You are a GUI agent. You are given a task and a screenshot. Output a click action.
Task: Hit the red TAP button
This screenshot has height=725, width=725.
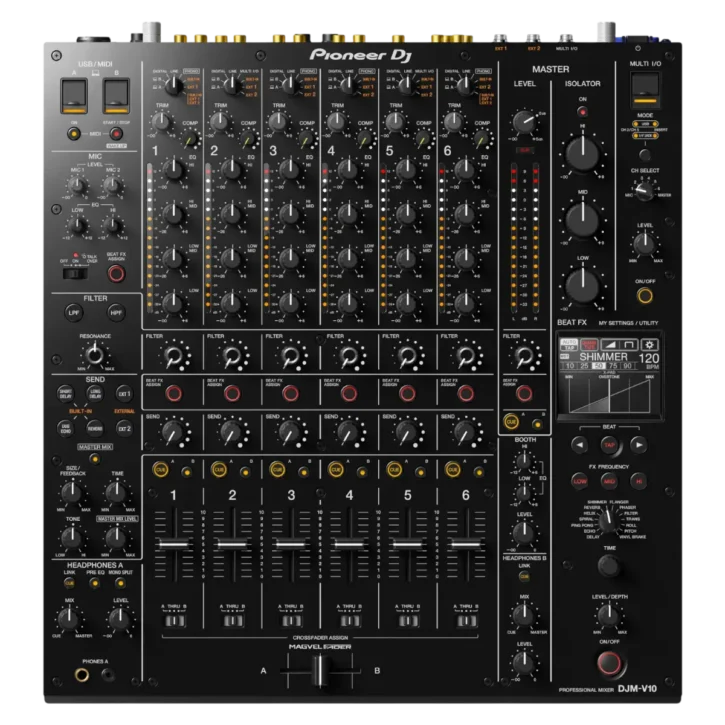click(x=609, y=445)
